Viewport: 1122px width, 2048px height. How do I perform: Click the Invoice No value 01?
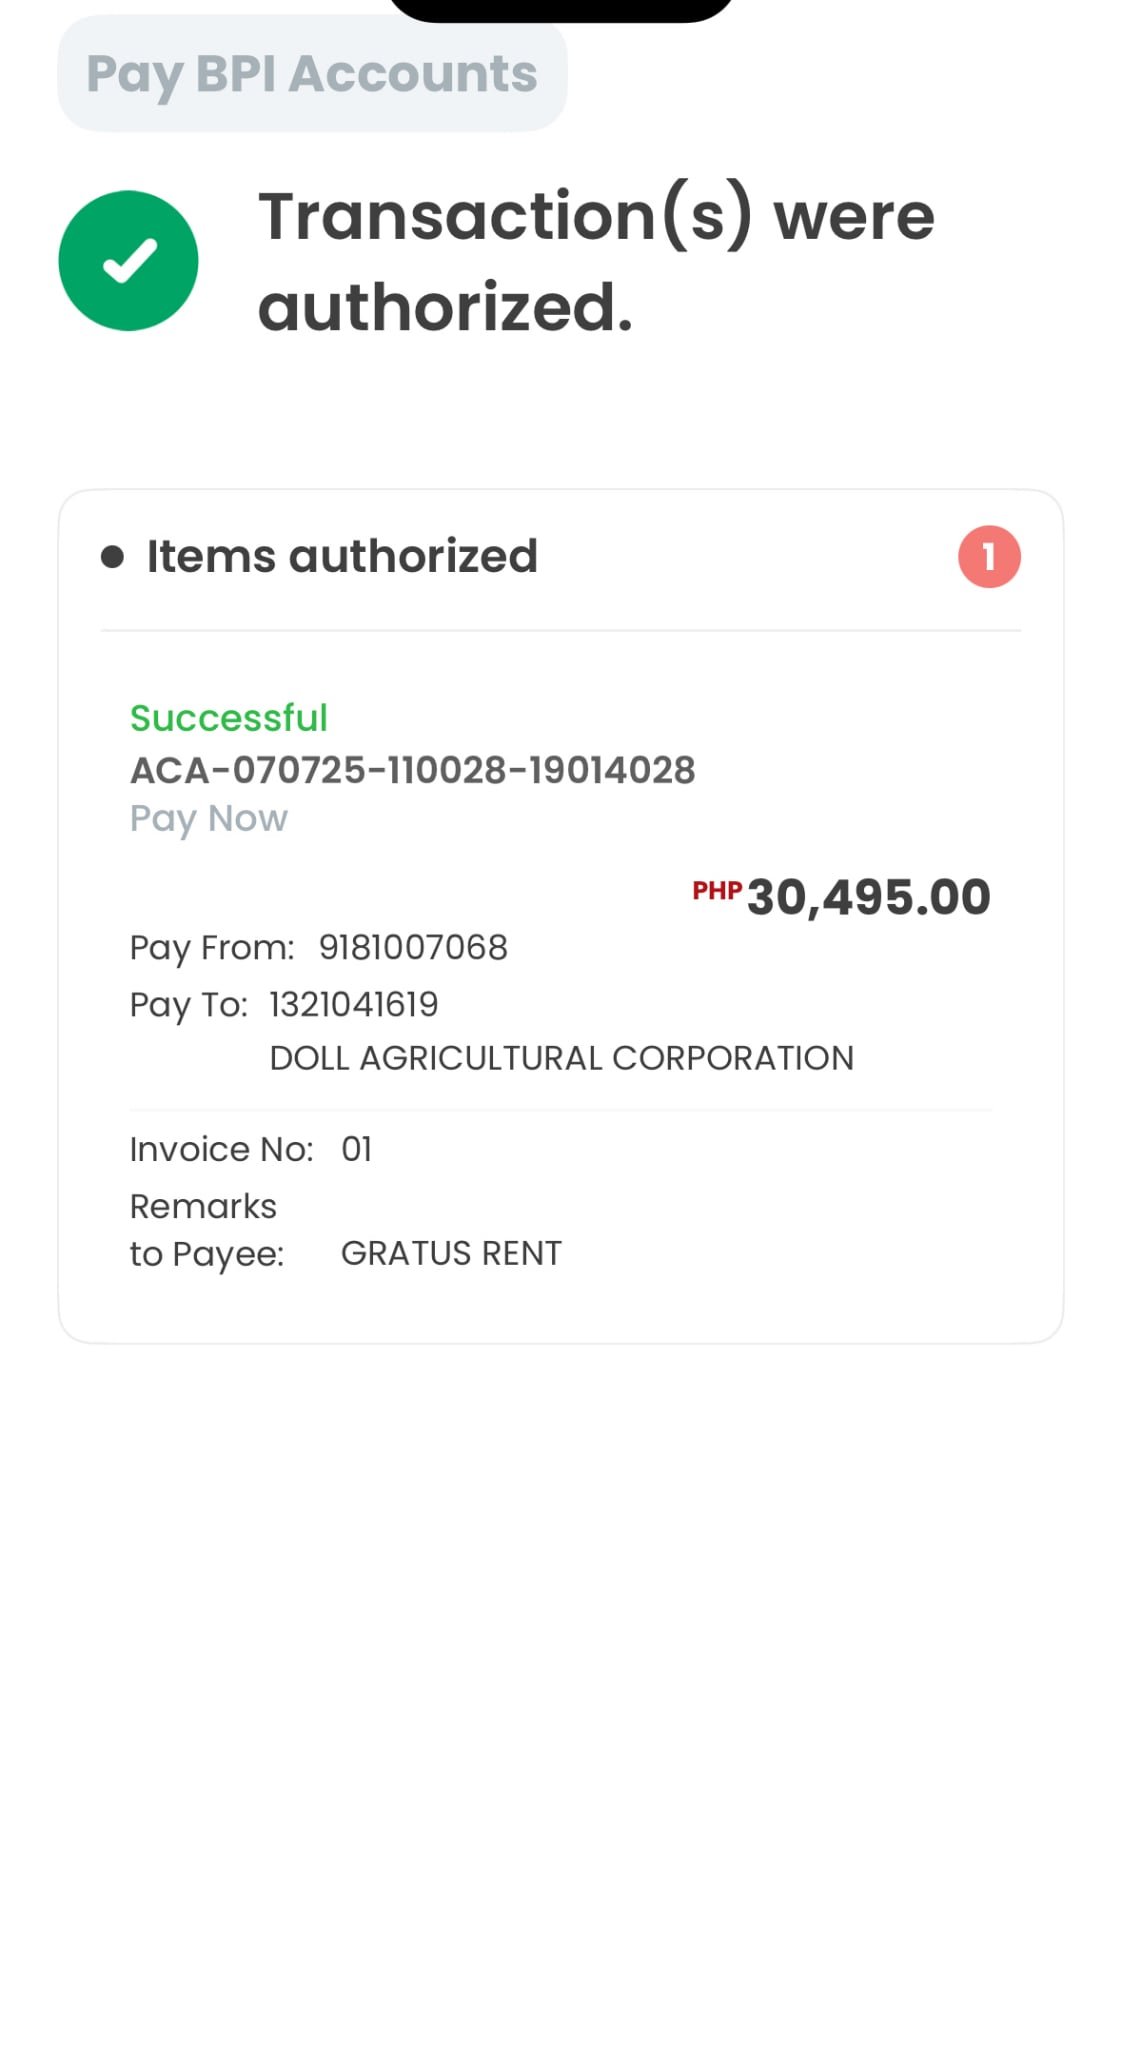coord(357,1149)
